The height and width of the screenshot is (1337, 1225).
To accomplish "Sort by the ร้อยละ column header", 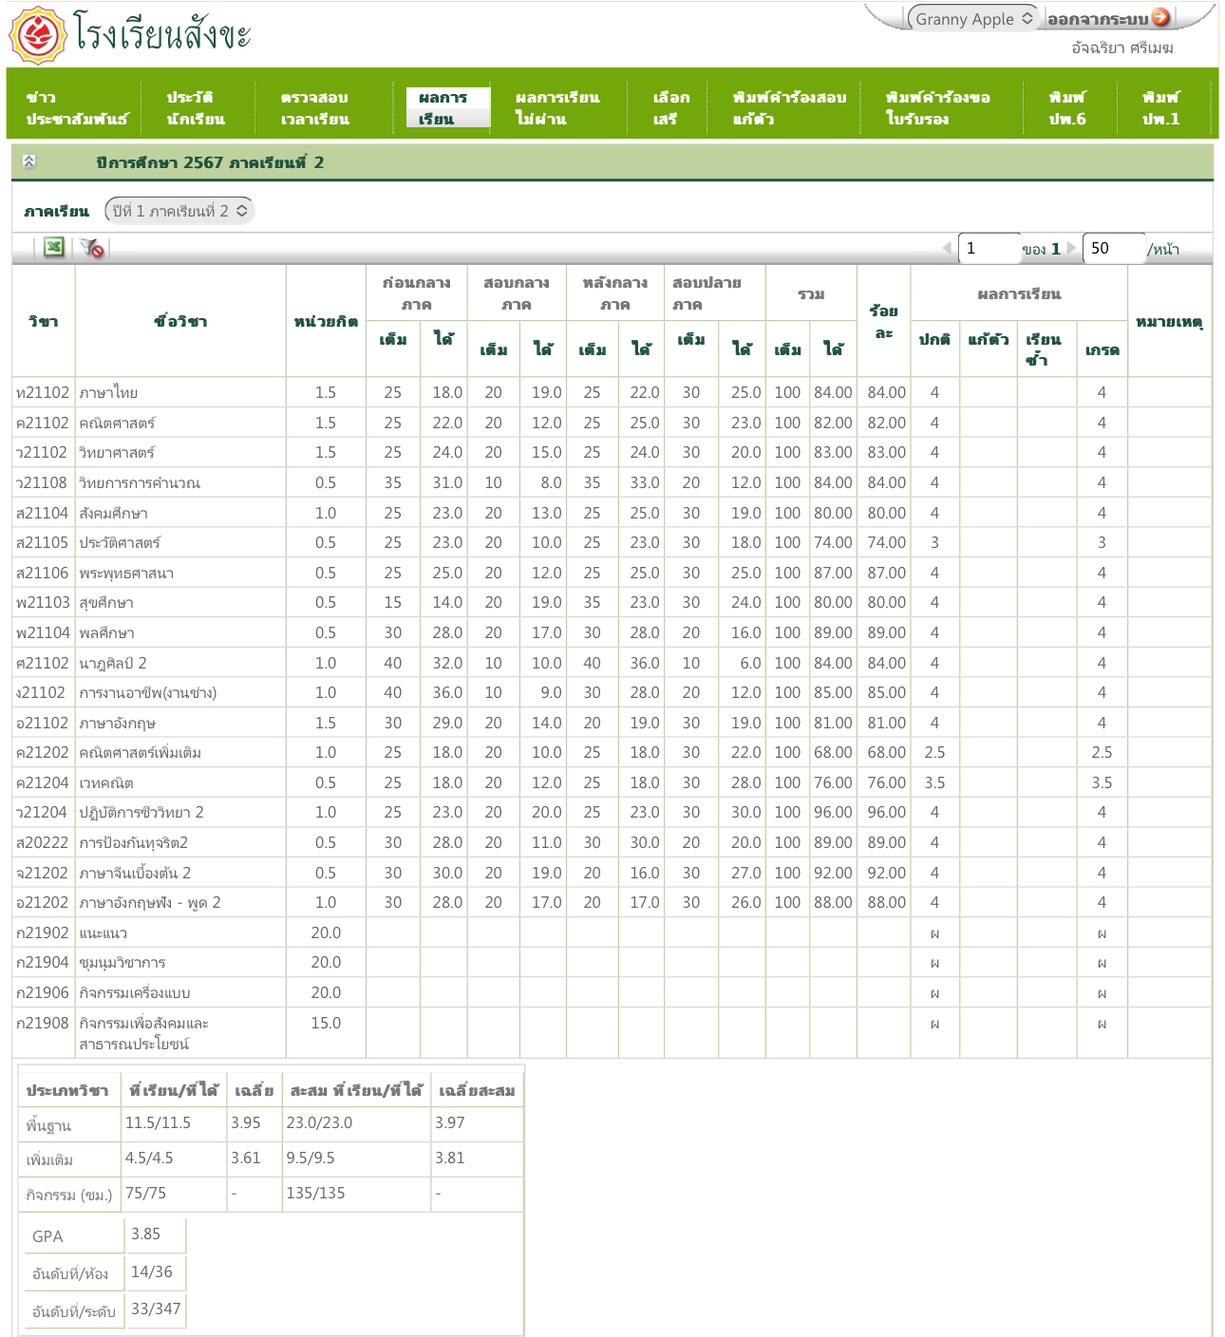I will tap(884, 321).
